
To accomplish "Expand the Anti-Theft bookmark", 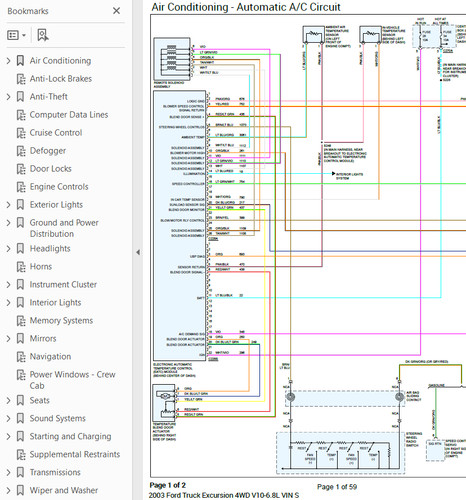I will pyautogui.click(x=9, y=97).
